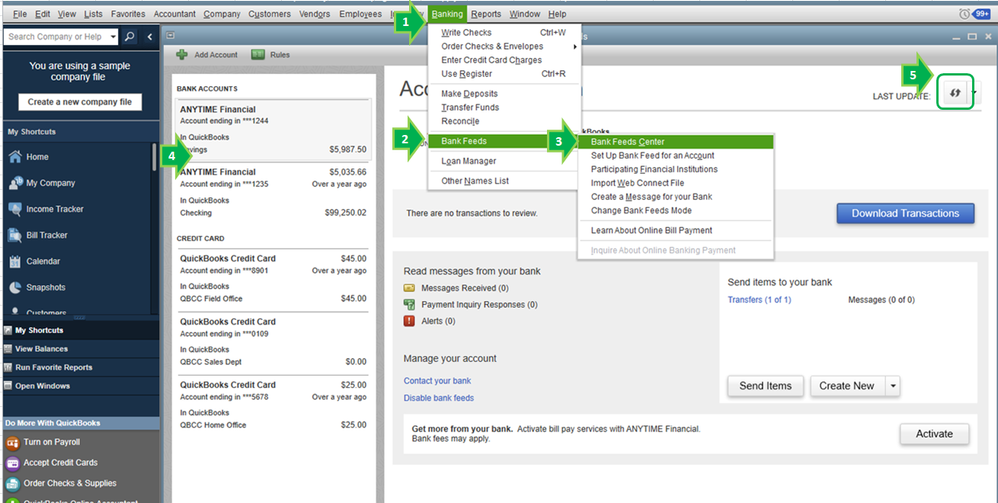Click the search magnifier icon
This screenshot has height=503, width=998.
pos(129,37)
